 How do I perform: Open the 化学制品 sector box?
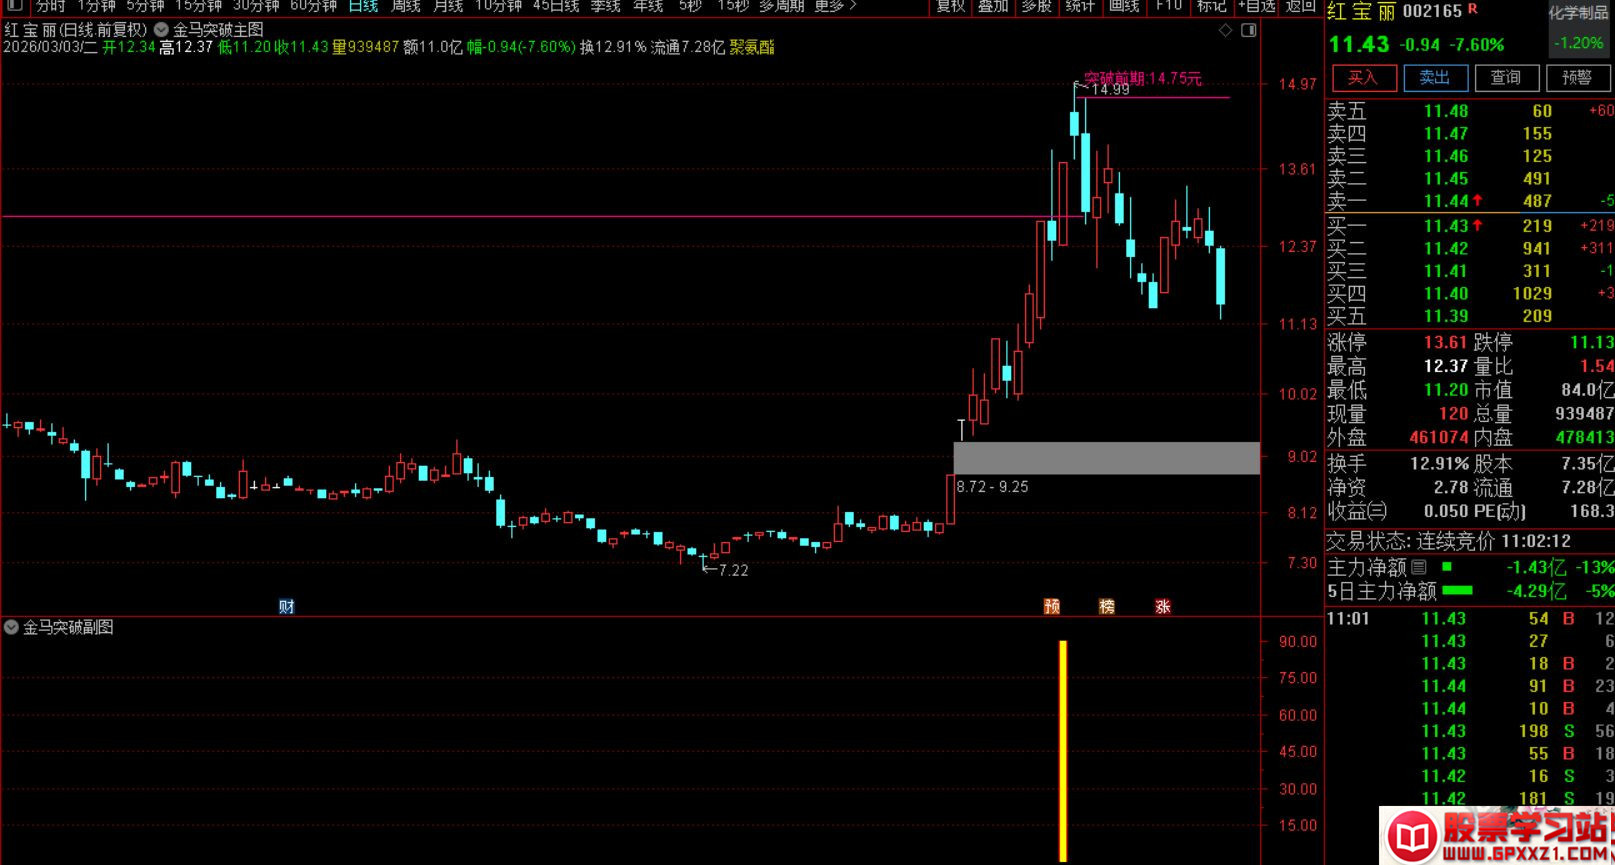(x=1578, y=29)
